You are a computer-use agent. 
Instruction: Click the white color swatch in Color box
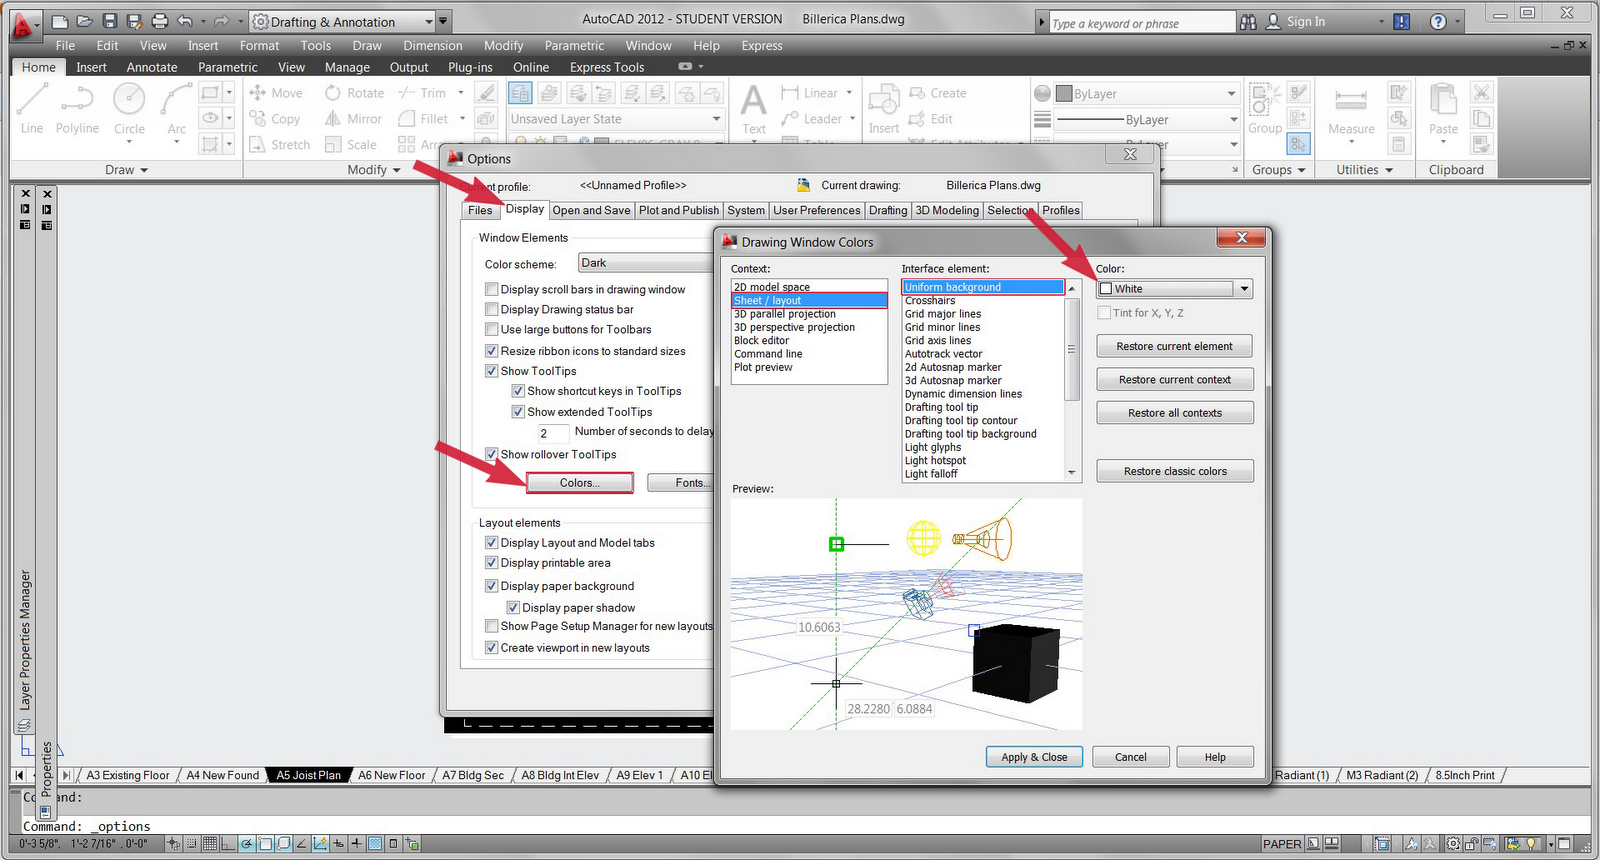pos(1106,289)
